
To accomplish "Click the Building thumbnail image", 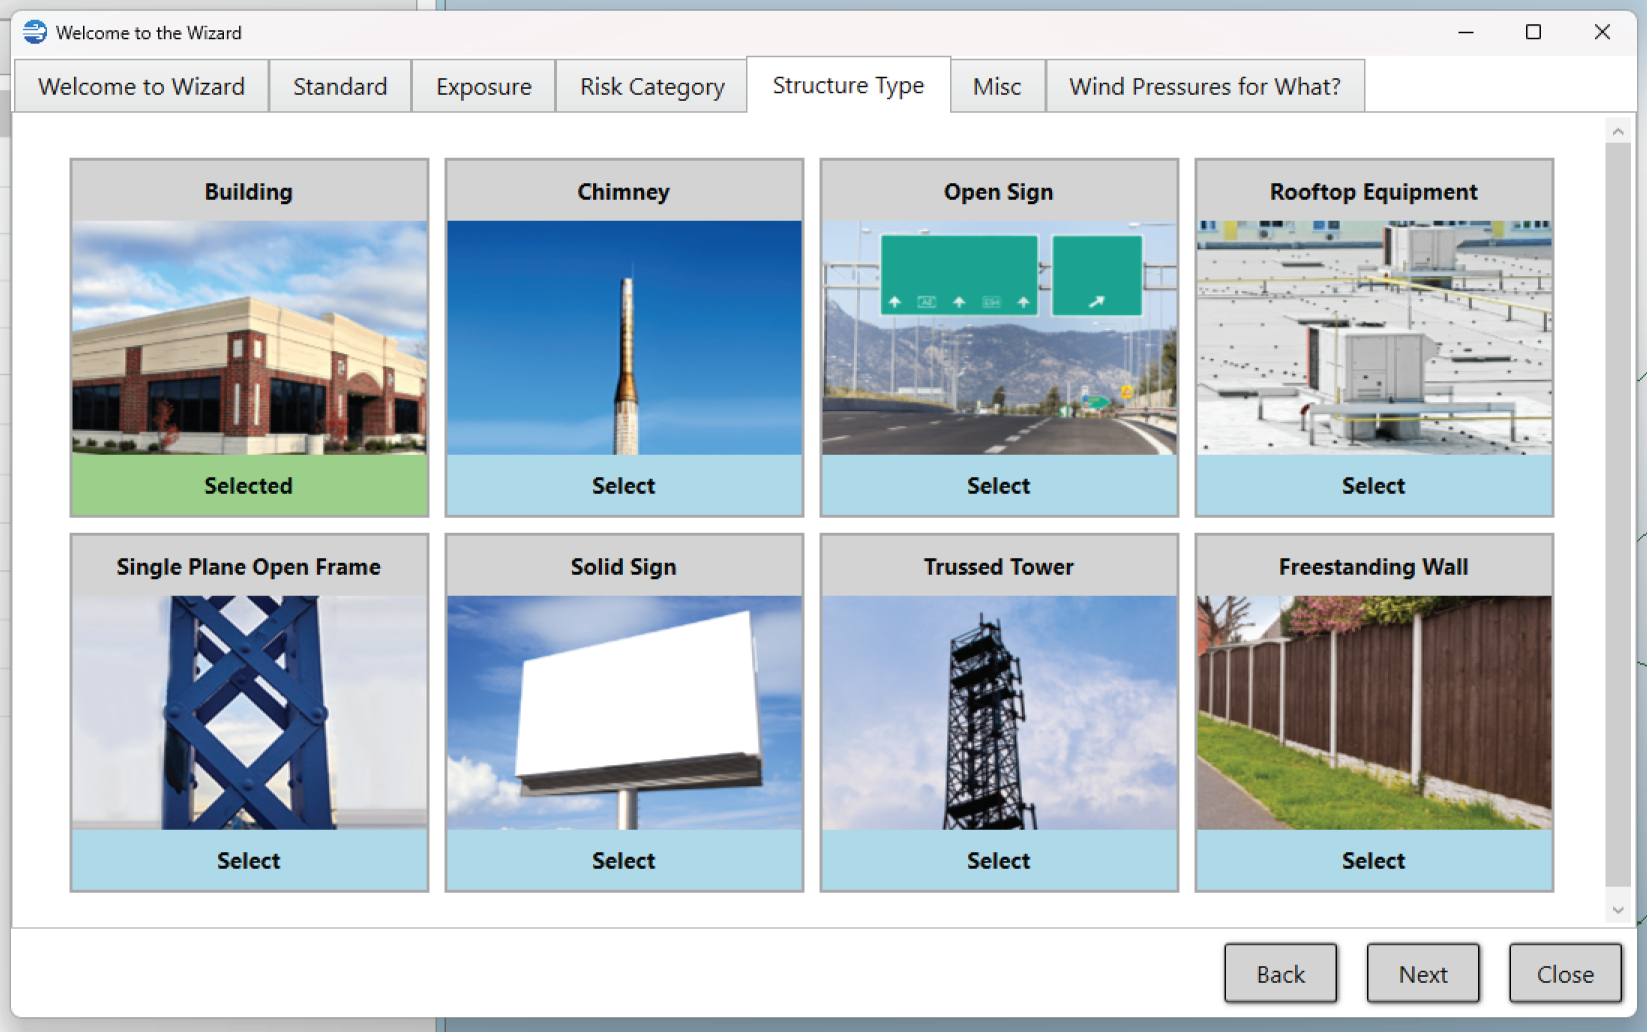I will [248, 337].
